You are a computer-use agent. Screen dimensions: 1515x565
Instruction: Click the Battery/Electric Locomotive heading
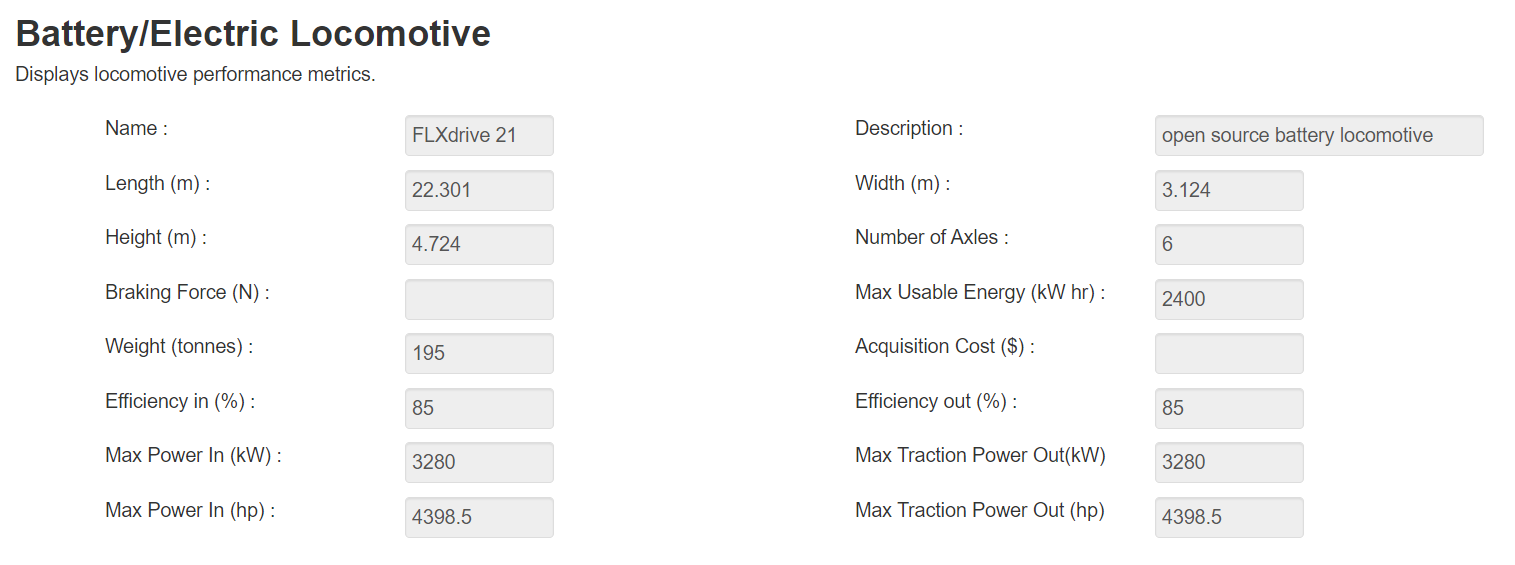pos(253,34)
